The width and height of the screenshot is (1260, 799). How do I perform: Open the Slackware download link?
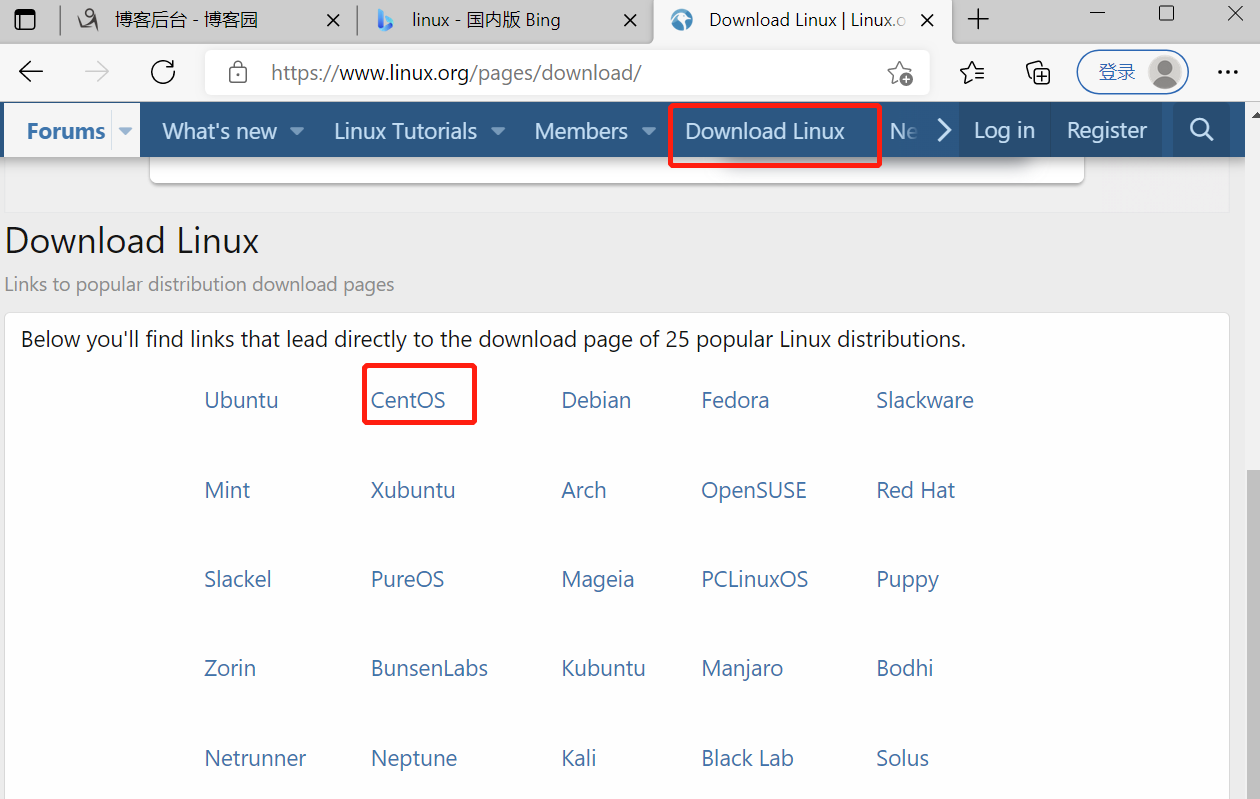pyautogui.click(x=925, y=400)
